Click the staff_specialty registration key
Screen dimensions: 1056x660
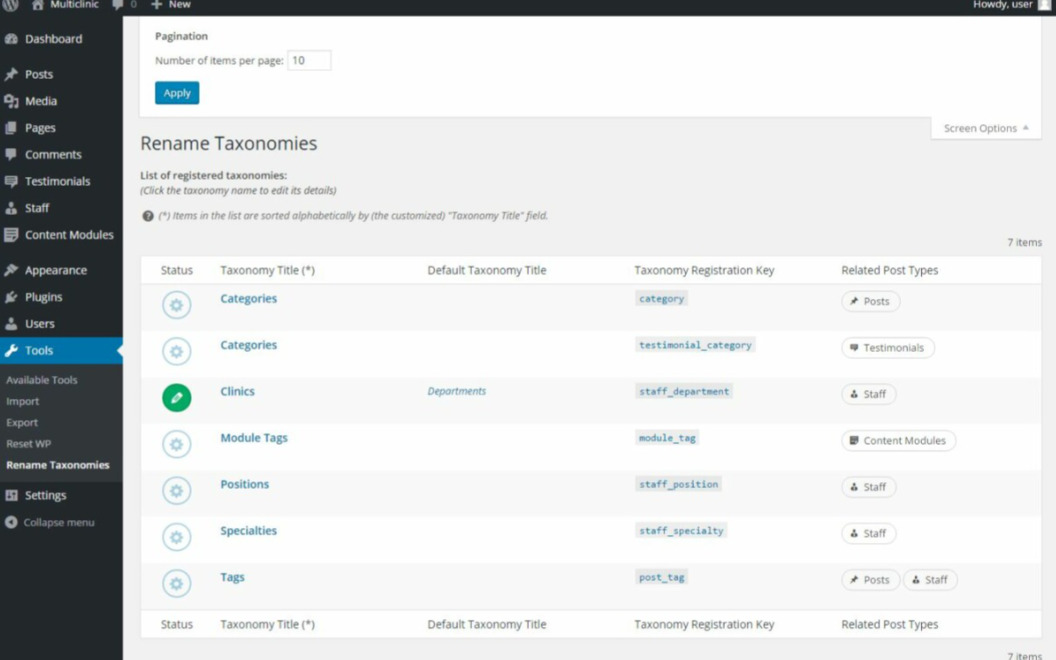pos(681,531)
